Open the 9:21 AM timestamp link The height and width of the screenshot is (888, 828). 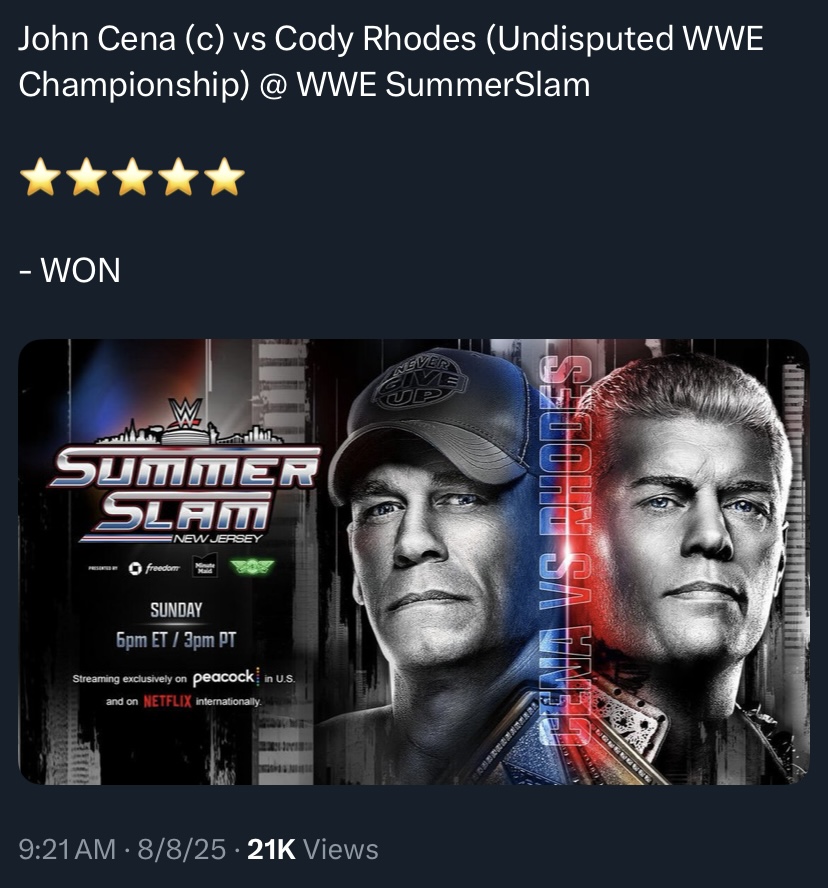click(x=67, y=849)
